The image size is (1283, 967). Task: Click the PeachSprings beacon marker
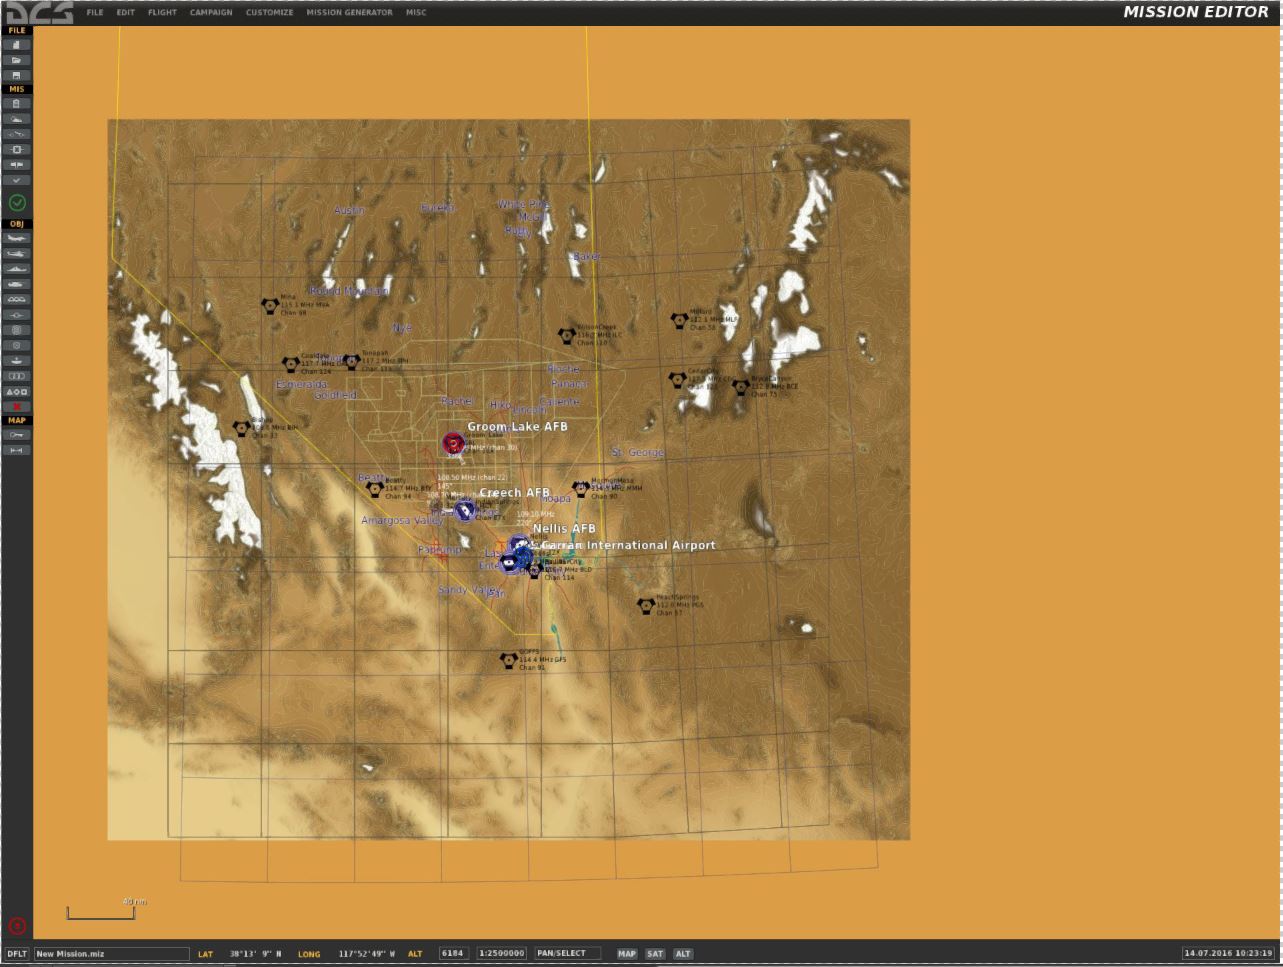(646, 606)
